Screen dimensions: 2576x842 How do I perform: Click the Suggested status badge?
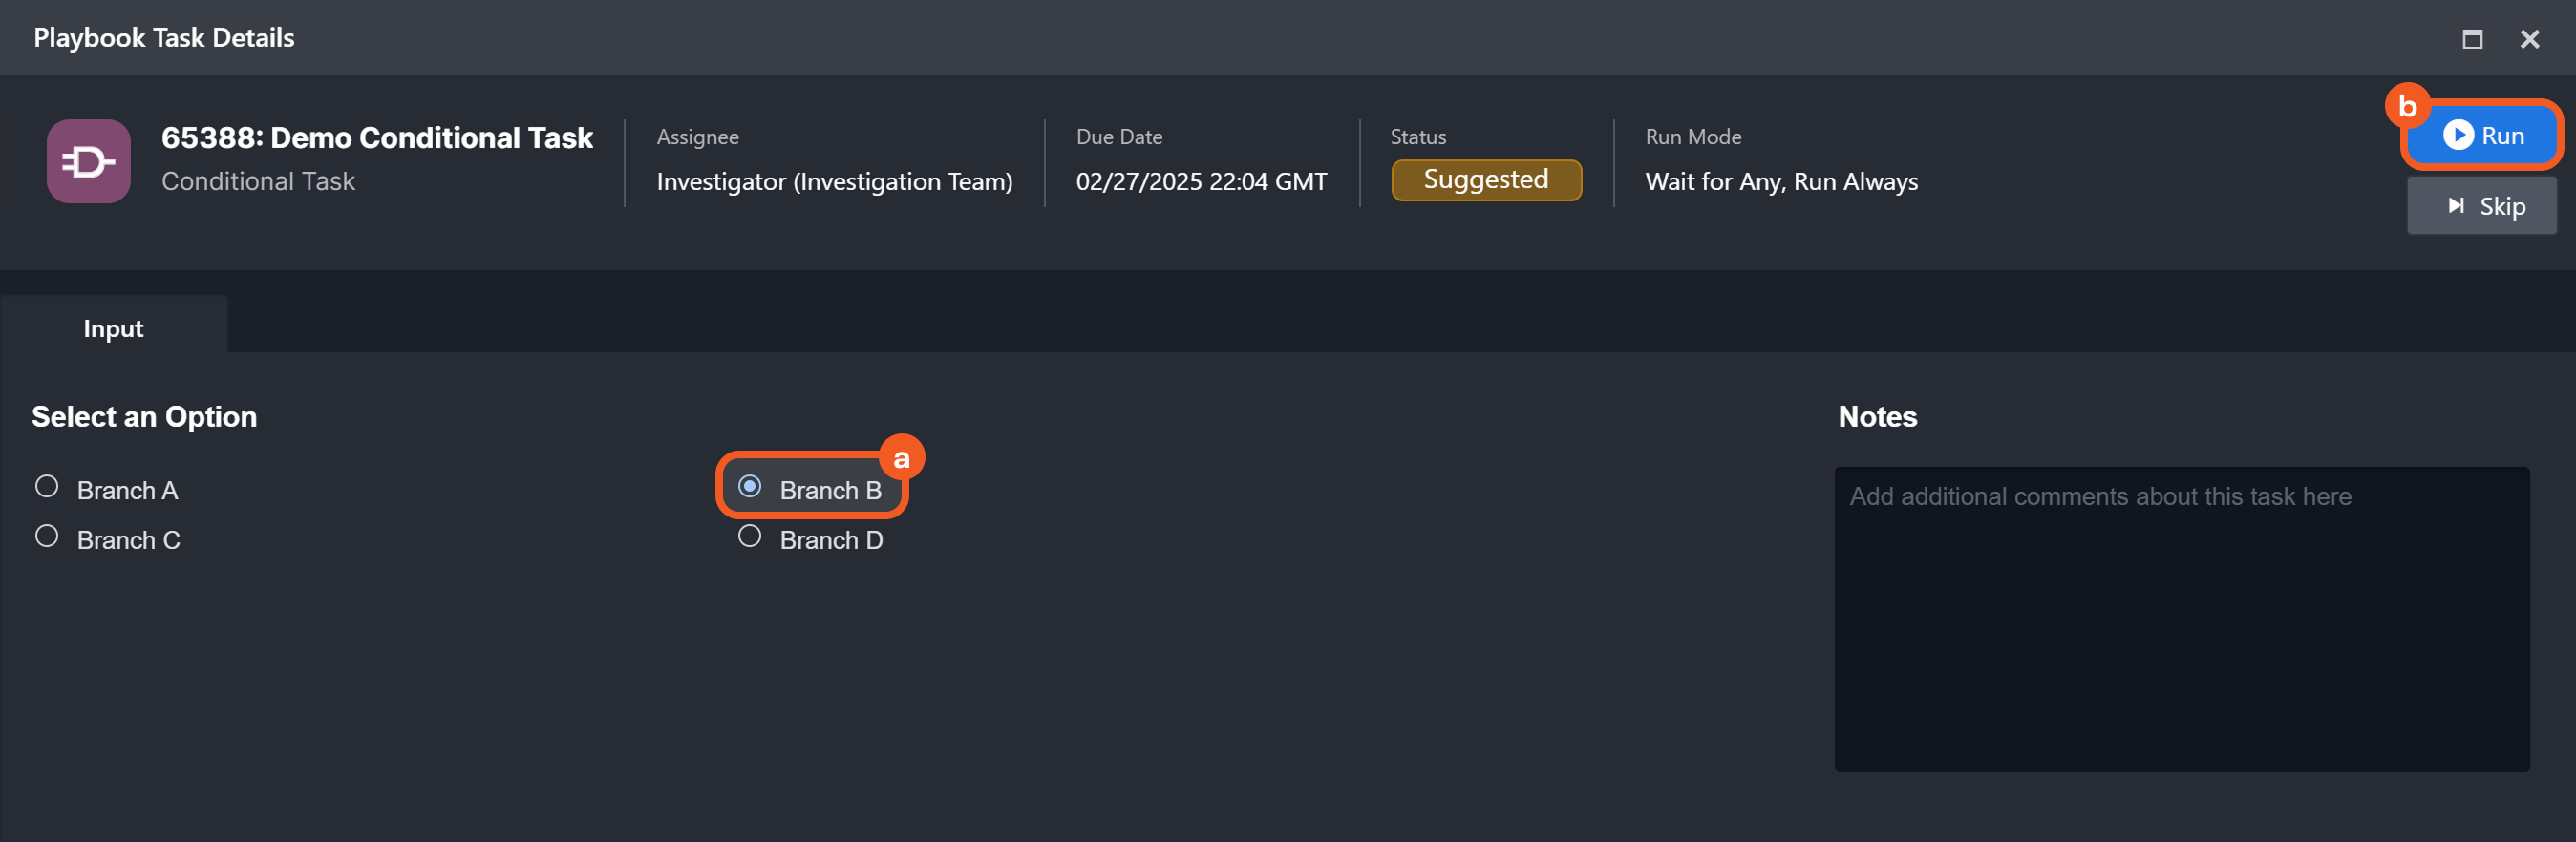[1486, 180]
